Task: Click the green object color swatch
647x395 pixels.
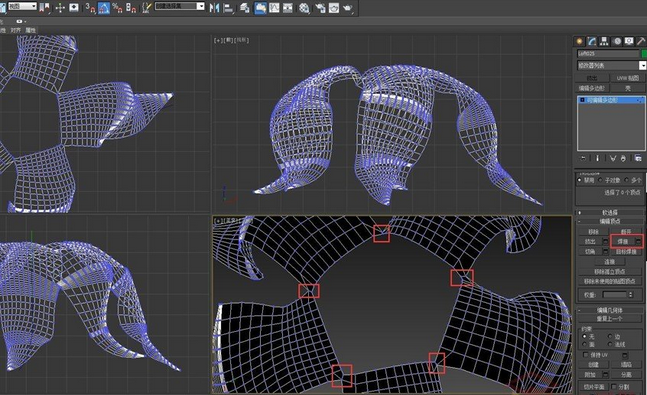Action: (x=644, y=54)
